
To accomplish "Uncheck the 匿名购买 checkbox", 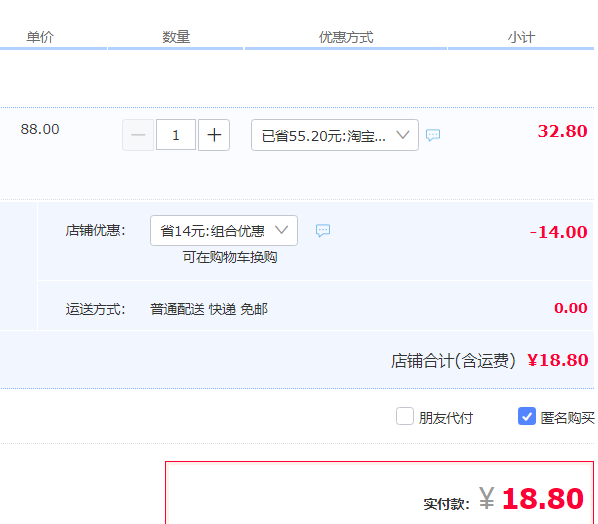I will [527, 416].
